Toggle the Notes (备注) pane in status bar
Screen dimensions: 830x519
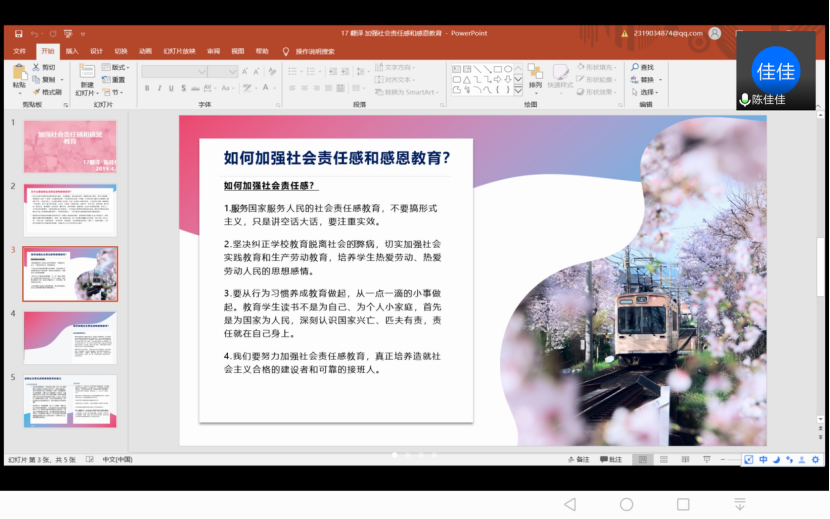(x=578, y=459)
